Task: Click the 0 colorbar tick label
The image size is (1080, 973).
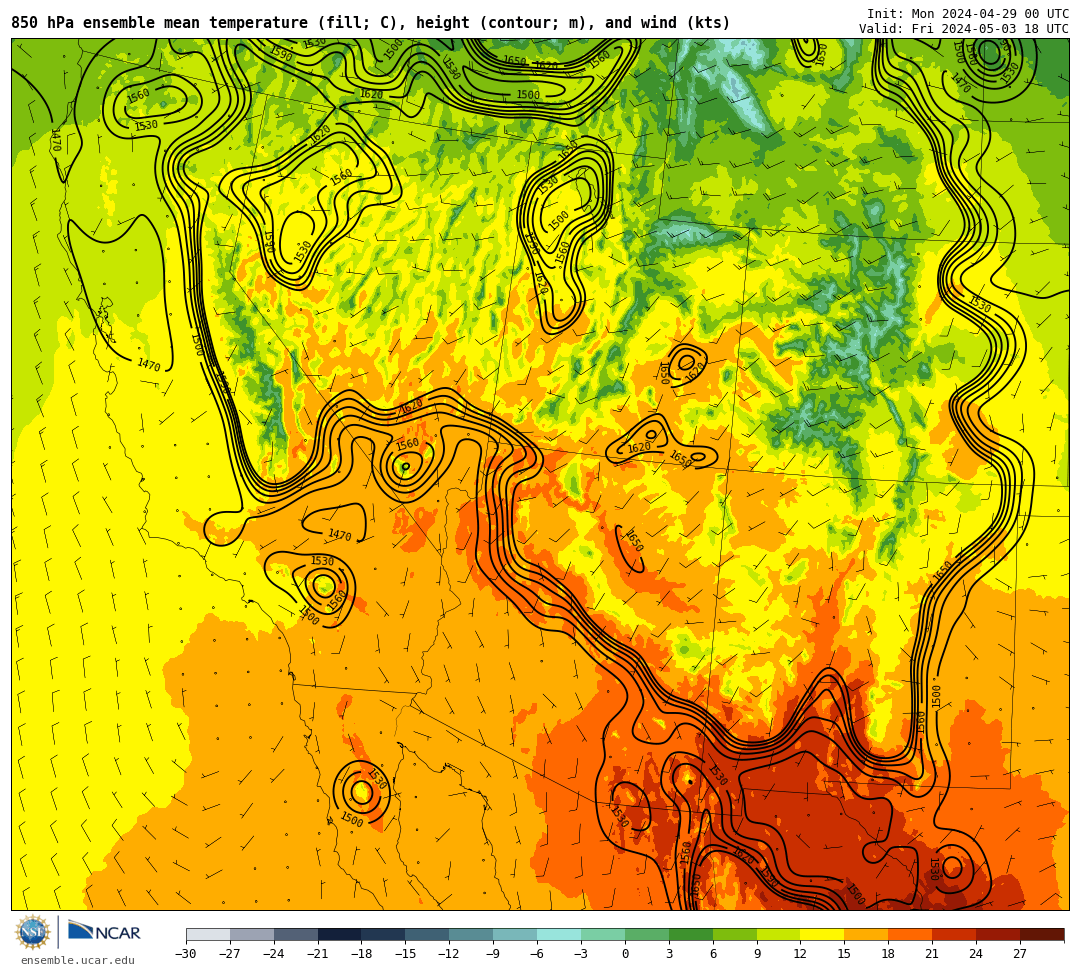Action: [x=625, y=954]
